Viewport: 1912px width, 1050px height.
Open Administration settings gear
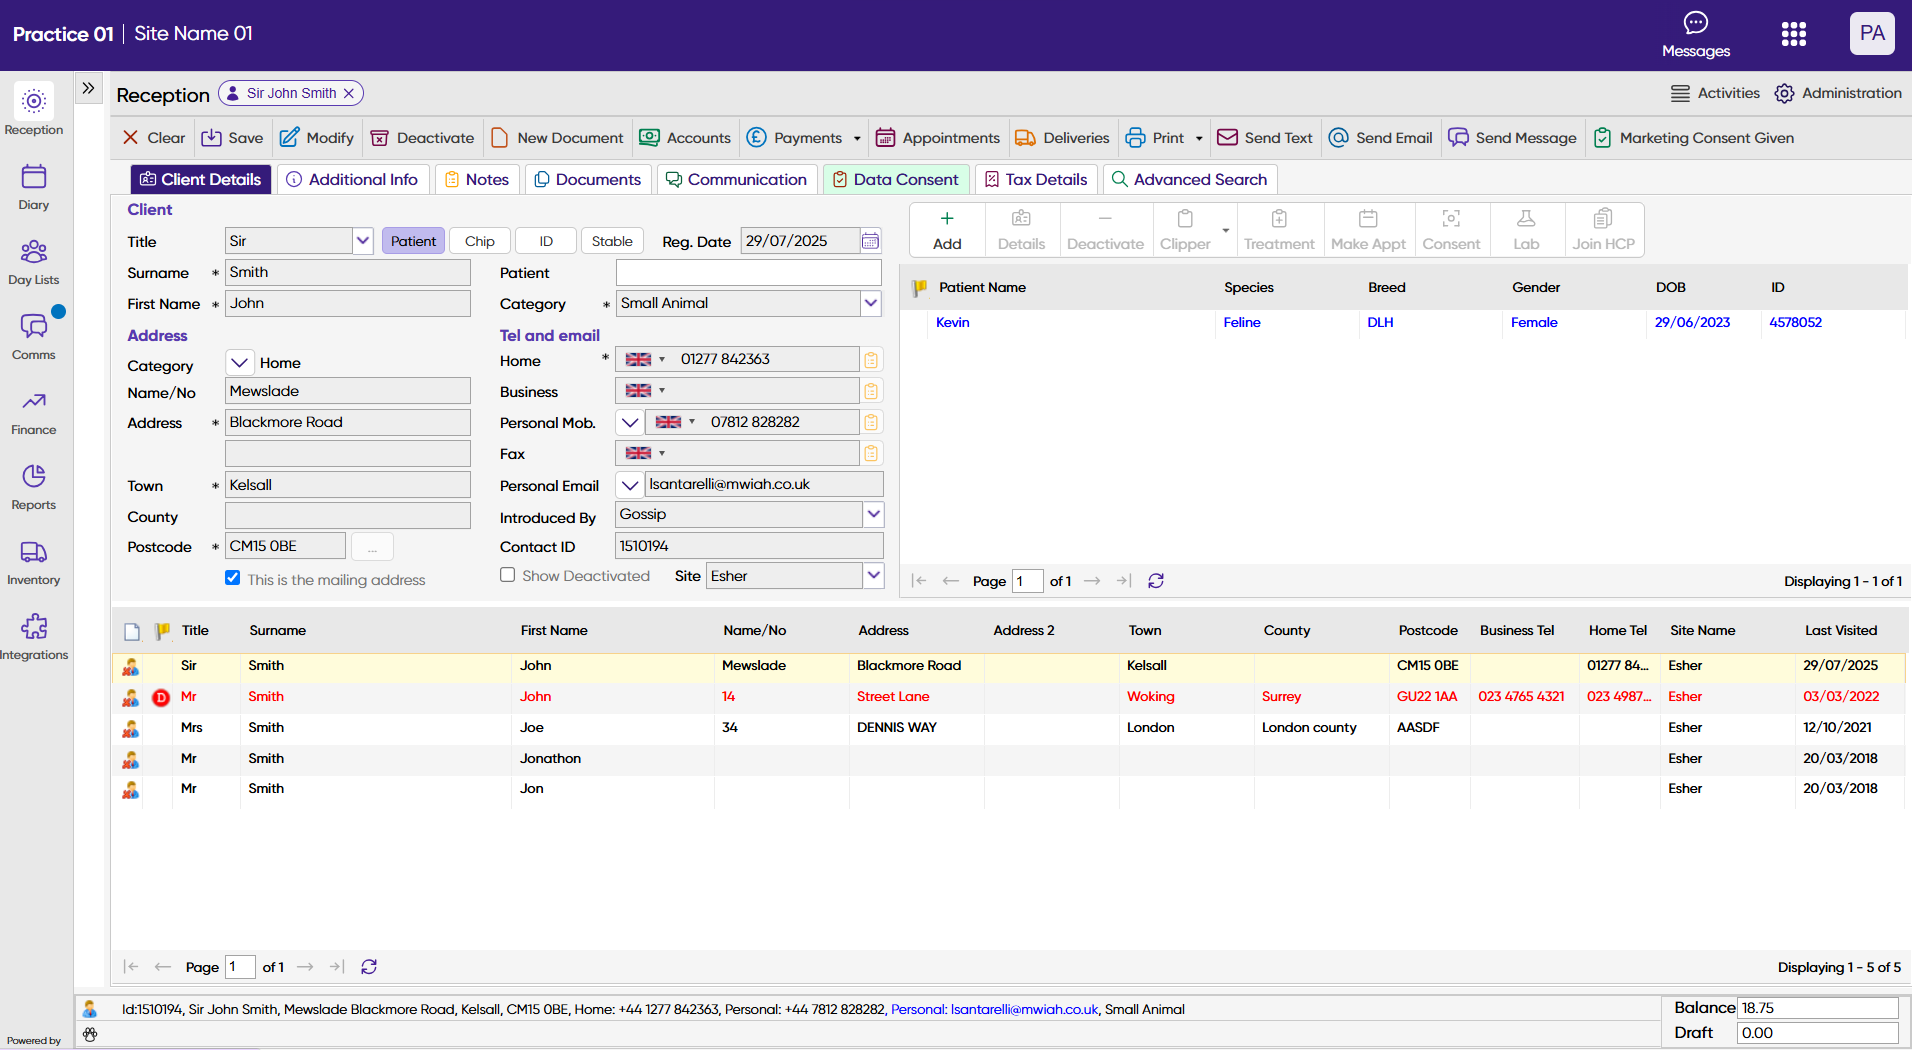coord(1784,93)
